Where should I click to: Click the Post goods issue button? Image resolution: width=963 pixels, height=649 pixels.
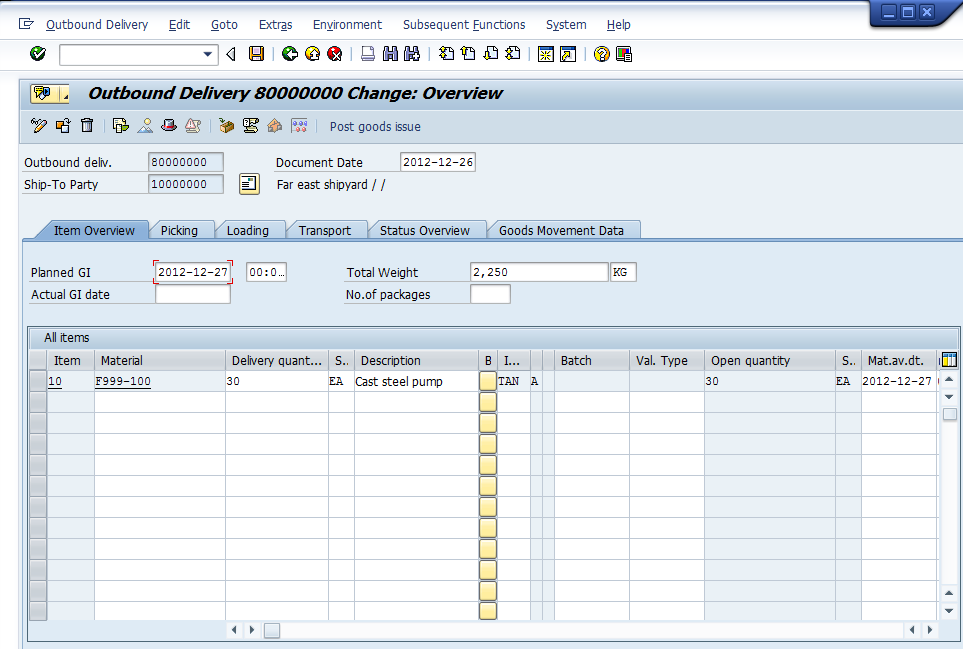point(374,126)
